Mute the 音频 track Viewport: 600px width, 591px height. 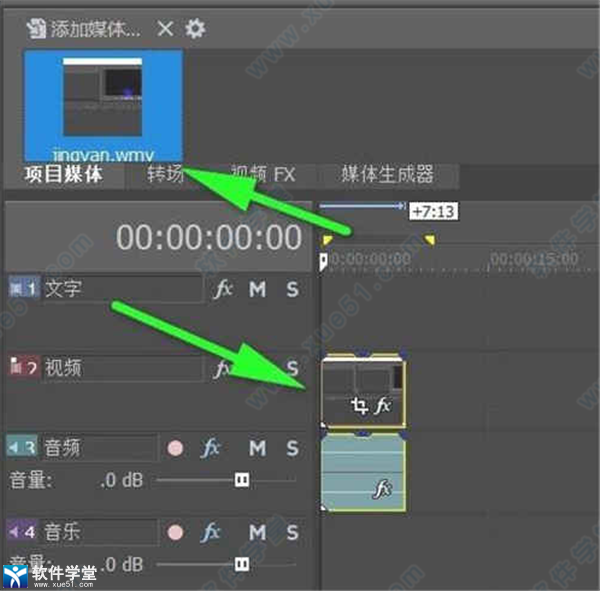click(x=258, y=447)
